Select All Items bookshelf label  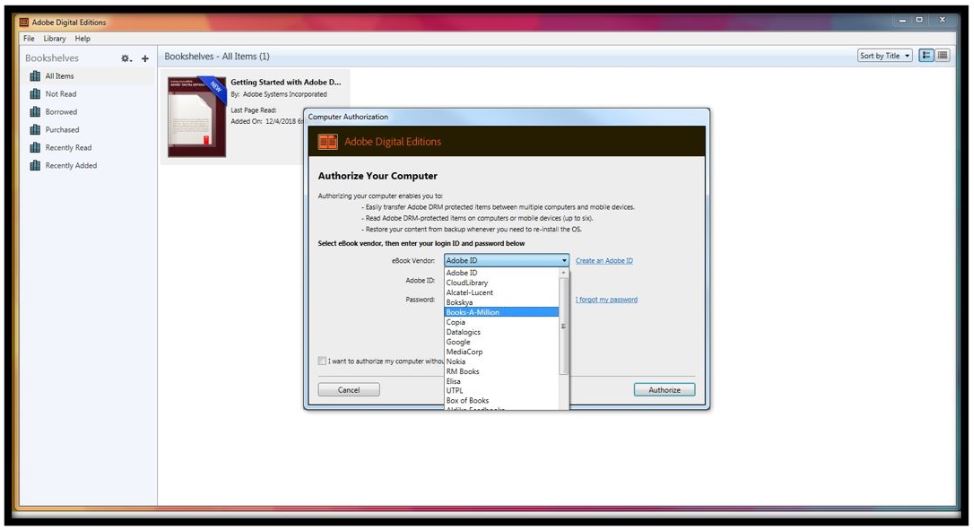60,76
